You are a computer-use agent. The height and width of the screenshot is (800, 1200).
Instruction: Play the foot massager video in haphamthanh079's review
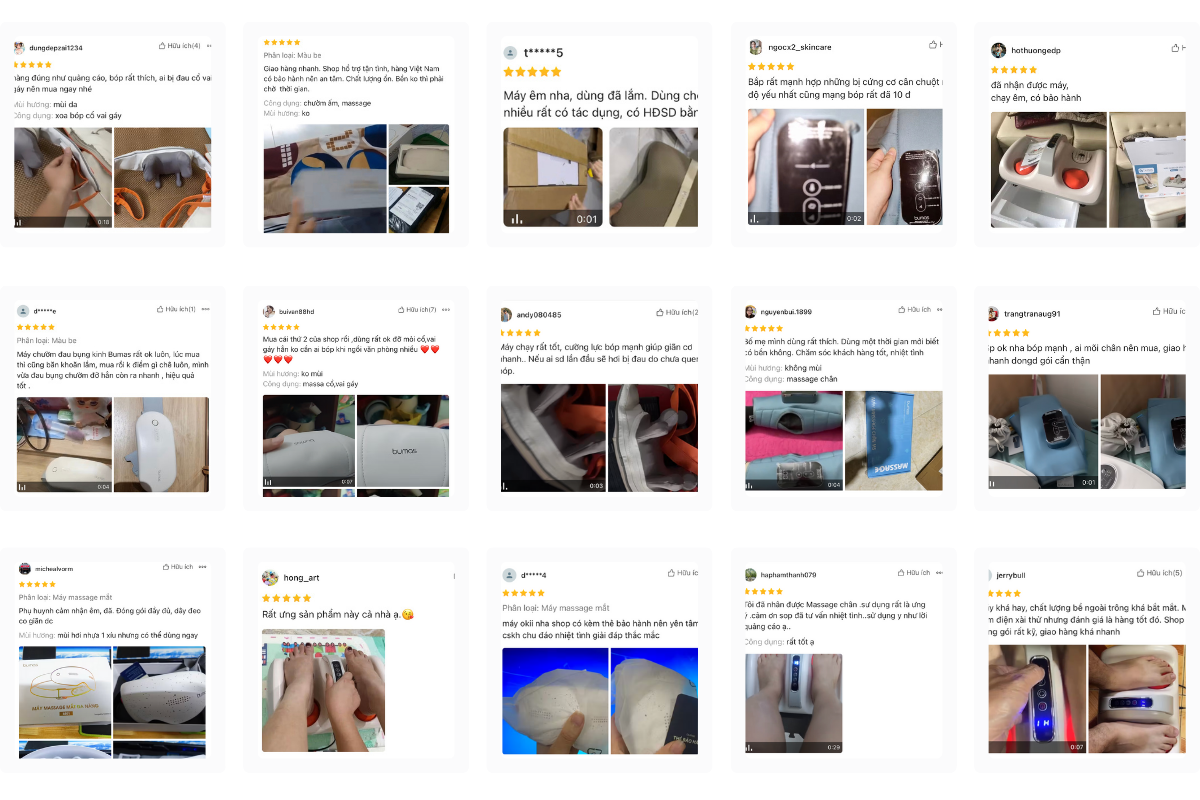click(793, 704)
